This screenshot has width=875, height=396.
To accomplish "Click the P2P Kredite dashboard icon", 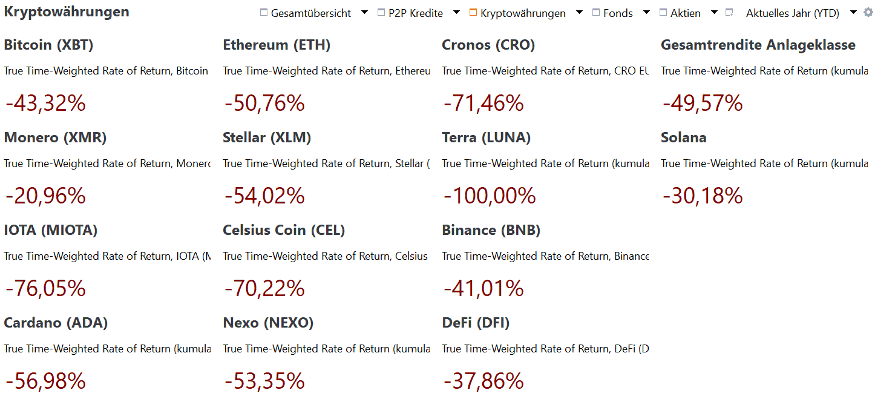I will pyautogui.click(x=381, y=13).
